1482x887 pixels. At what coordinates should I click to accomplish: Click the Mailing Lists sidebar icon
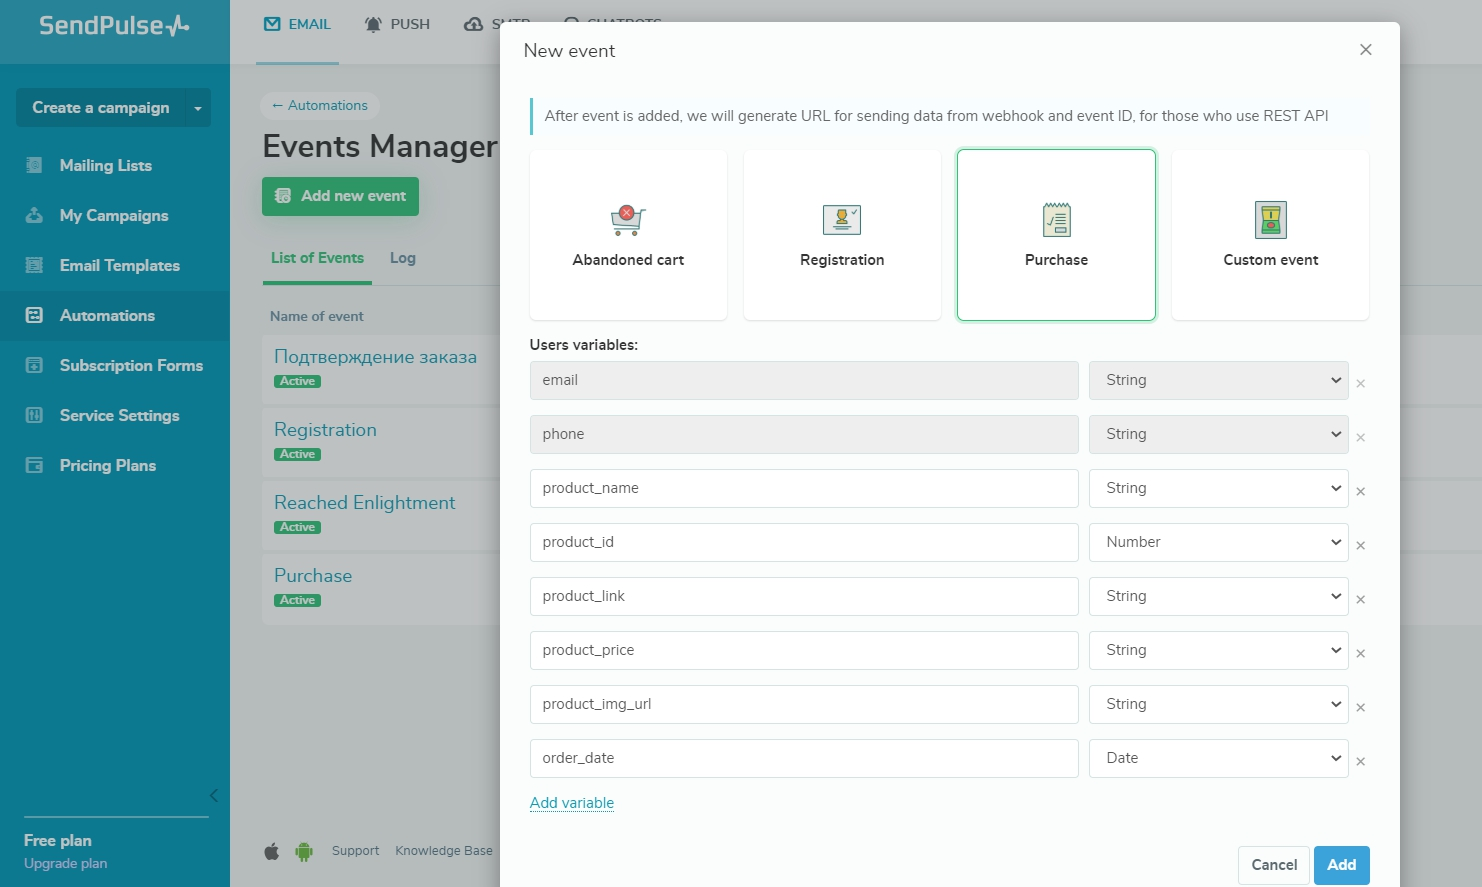[x=34, y=166]
